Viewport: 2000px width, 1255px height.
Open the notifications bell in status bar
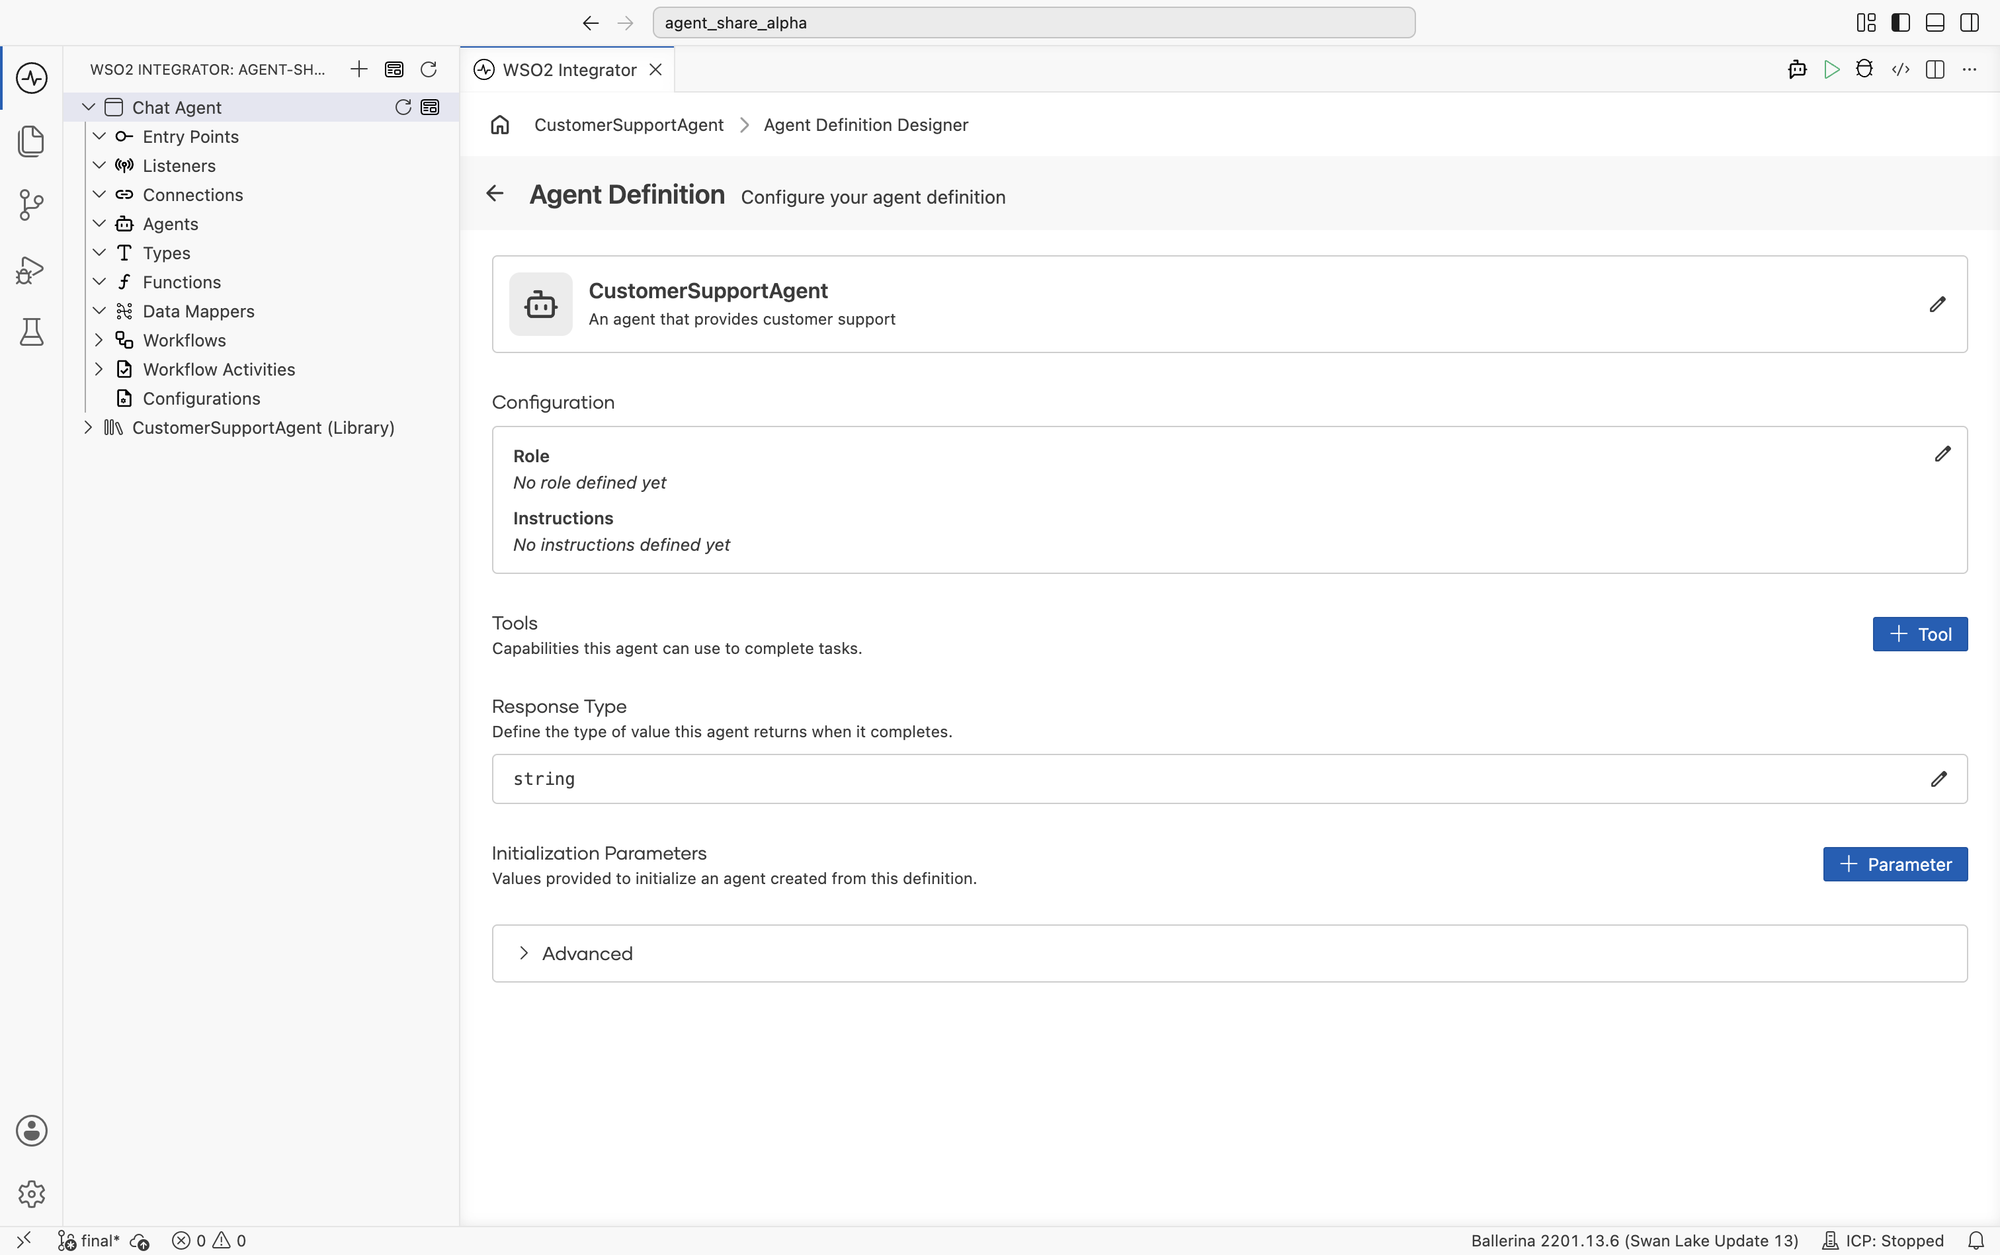pyautogui.click(x=1976, y=1240)
